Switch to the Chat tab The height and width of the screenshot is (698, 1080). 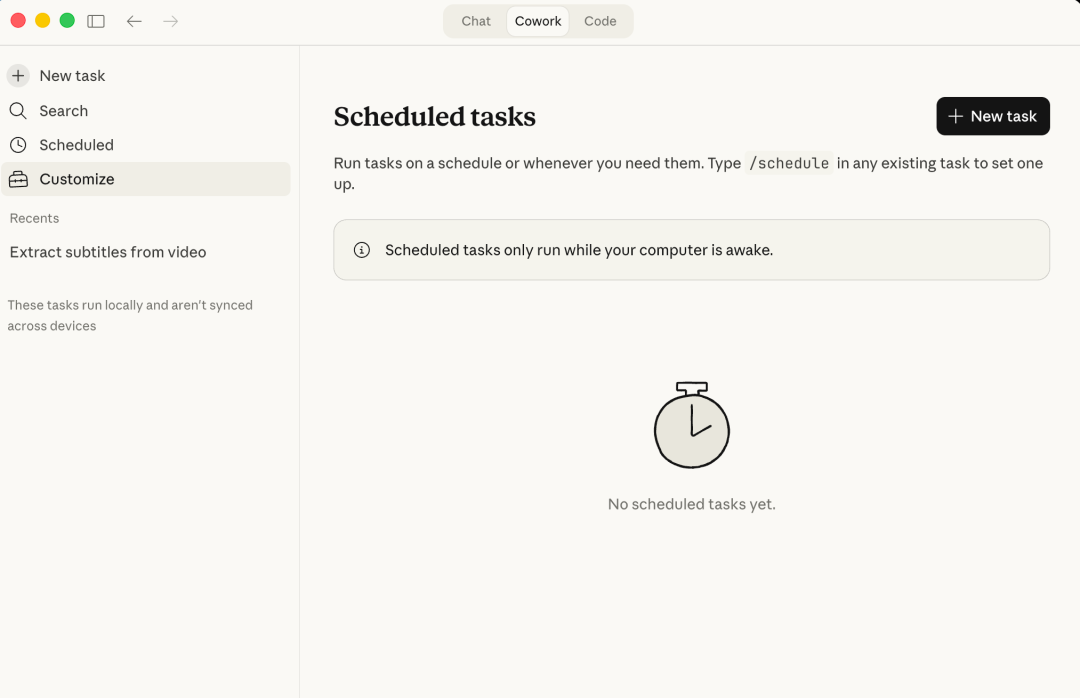pyautogui.click(x=476, y=21)
